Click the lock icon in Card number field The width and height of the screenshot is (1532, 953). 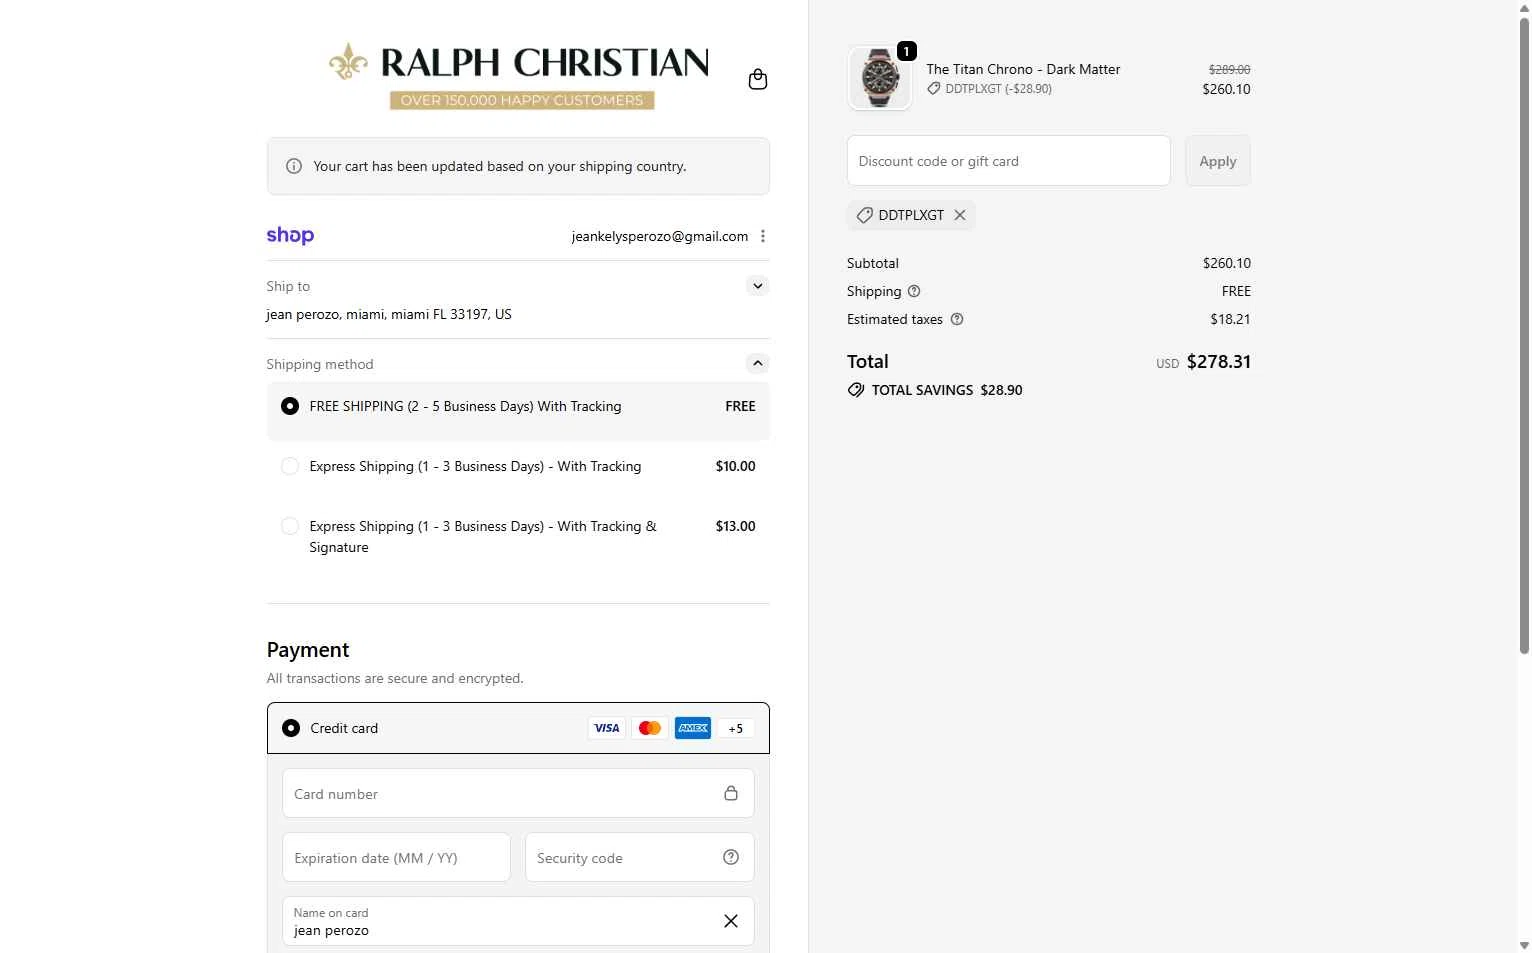point(731,793)
